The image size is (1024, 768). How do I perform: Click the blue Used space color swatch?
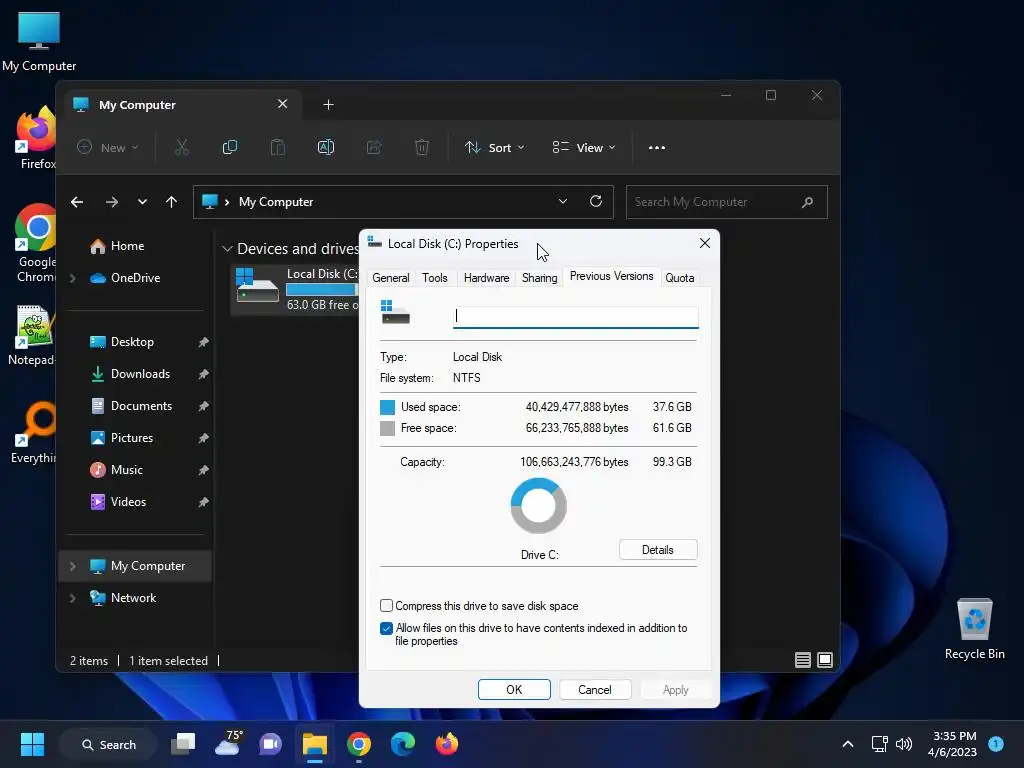tap(387, 408)
